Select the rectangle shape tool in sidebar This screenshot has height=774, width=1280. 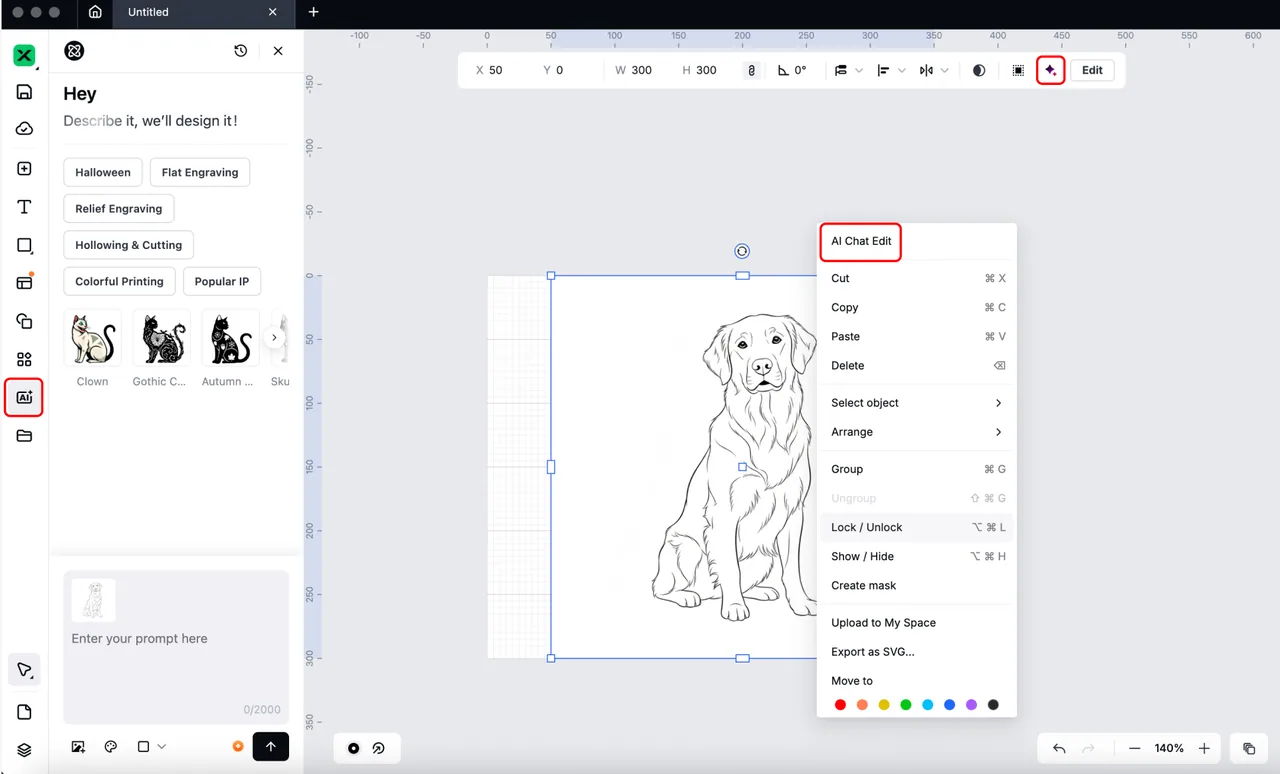25,245
